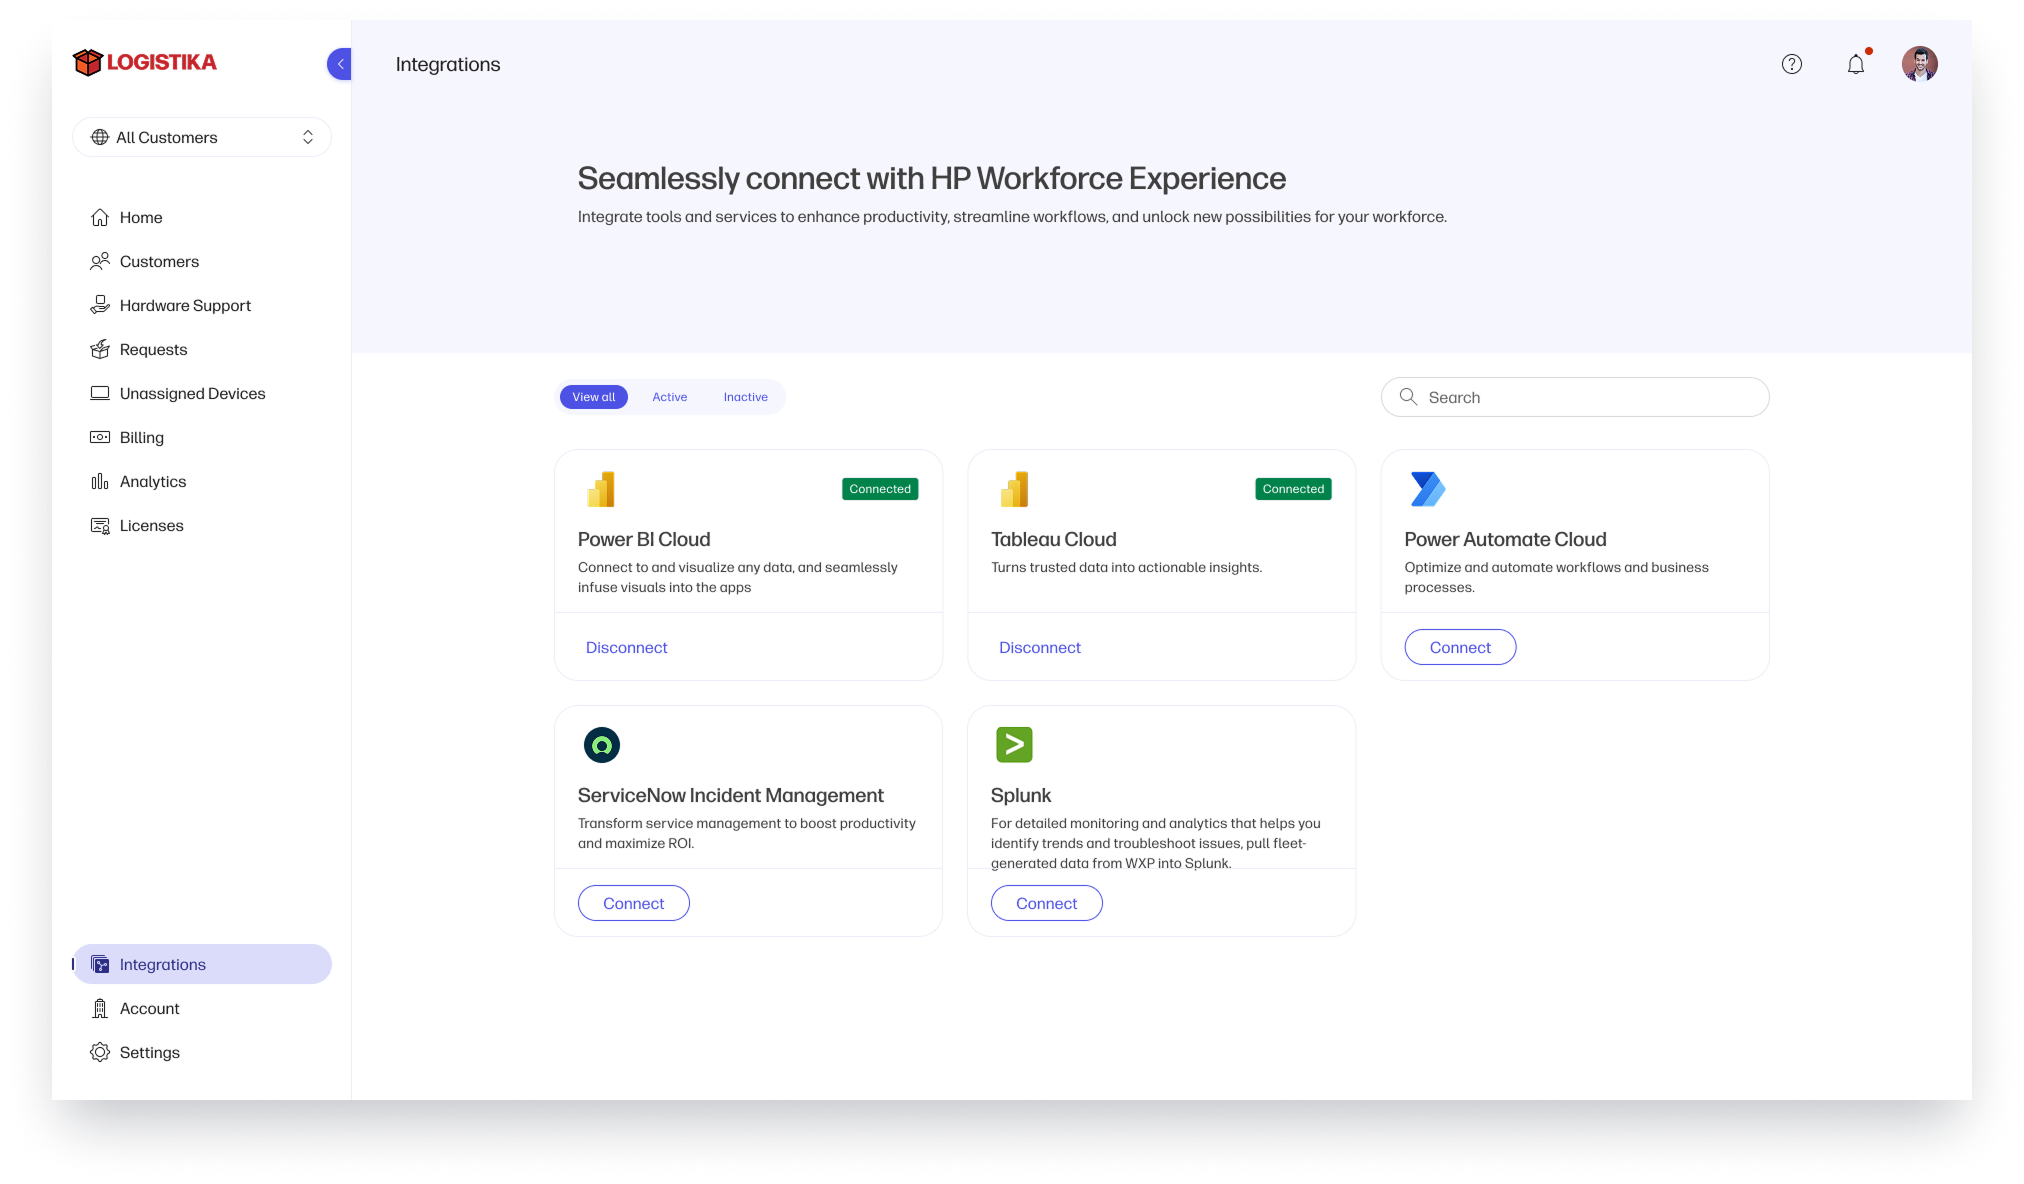This screenshot has height=1184, width=2024.
Task: Filter integrations by Inactive
Action: [745, 397]
